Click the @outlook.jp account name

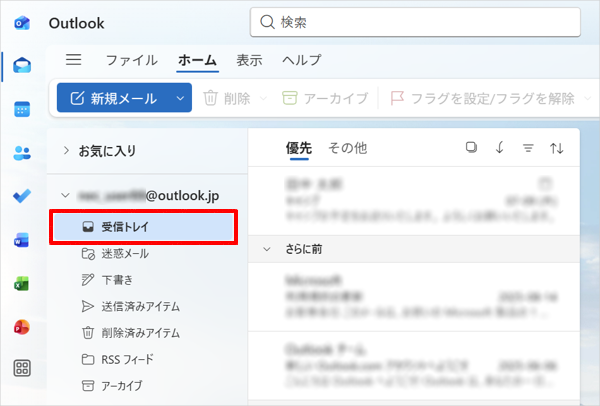tap(148, 196)
